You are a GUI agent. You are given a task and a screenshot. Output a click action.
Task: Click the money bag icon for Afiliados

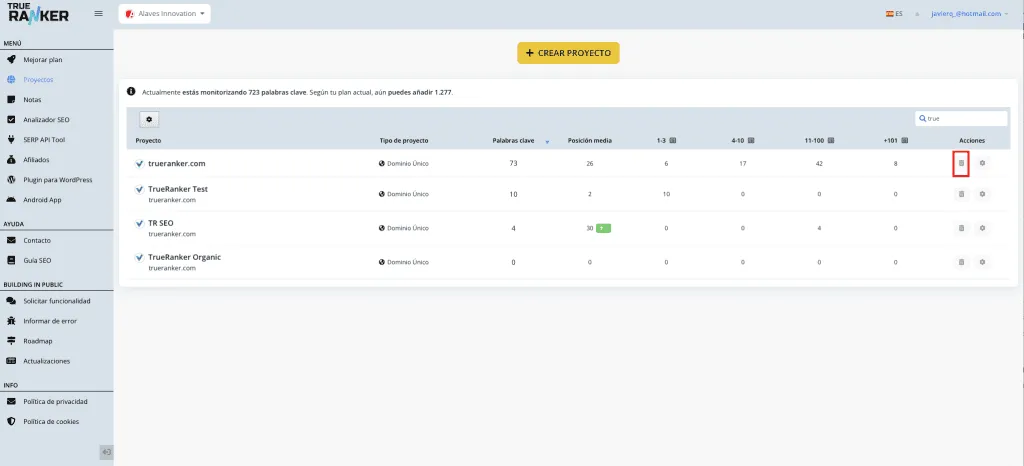pyautogui.click(x=11, y=160)
